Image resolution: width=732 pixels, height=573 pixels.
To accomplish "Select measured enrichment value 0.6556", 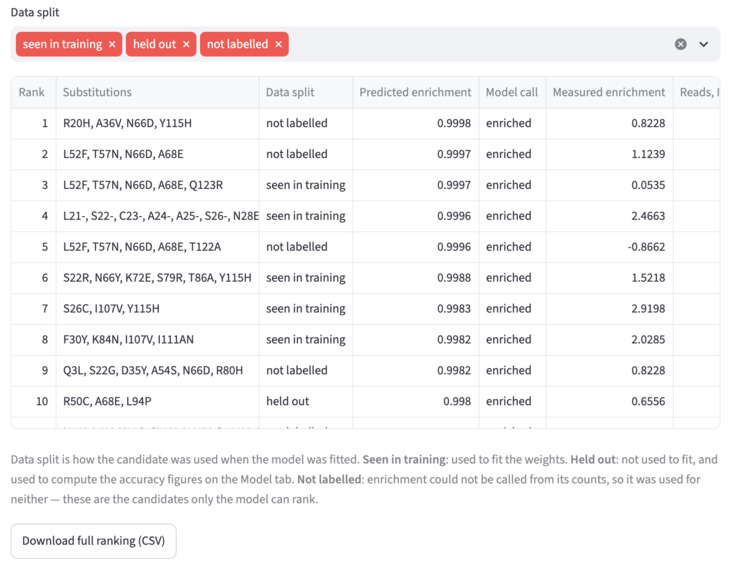I will click(x=610, y=401).
